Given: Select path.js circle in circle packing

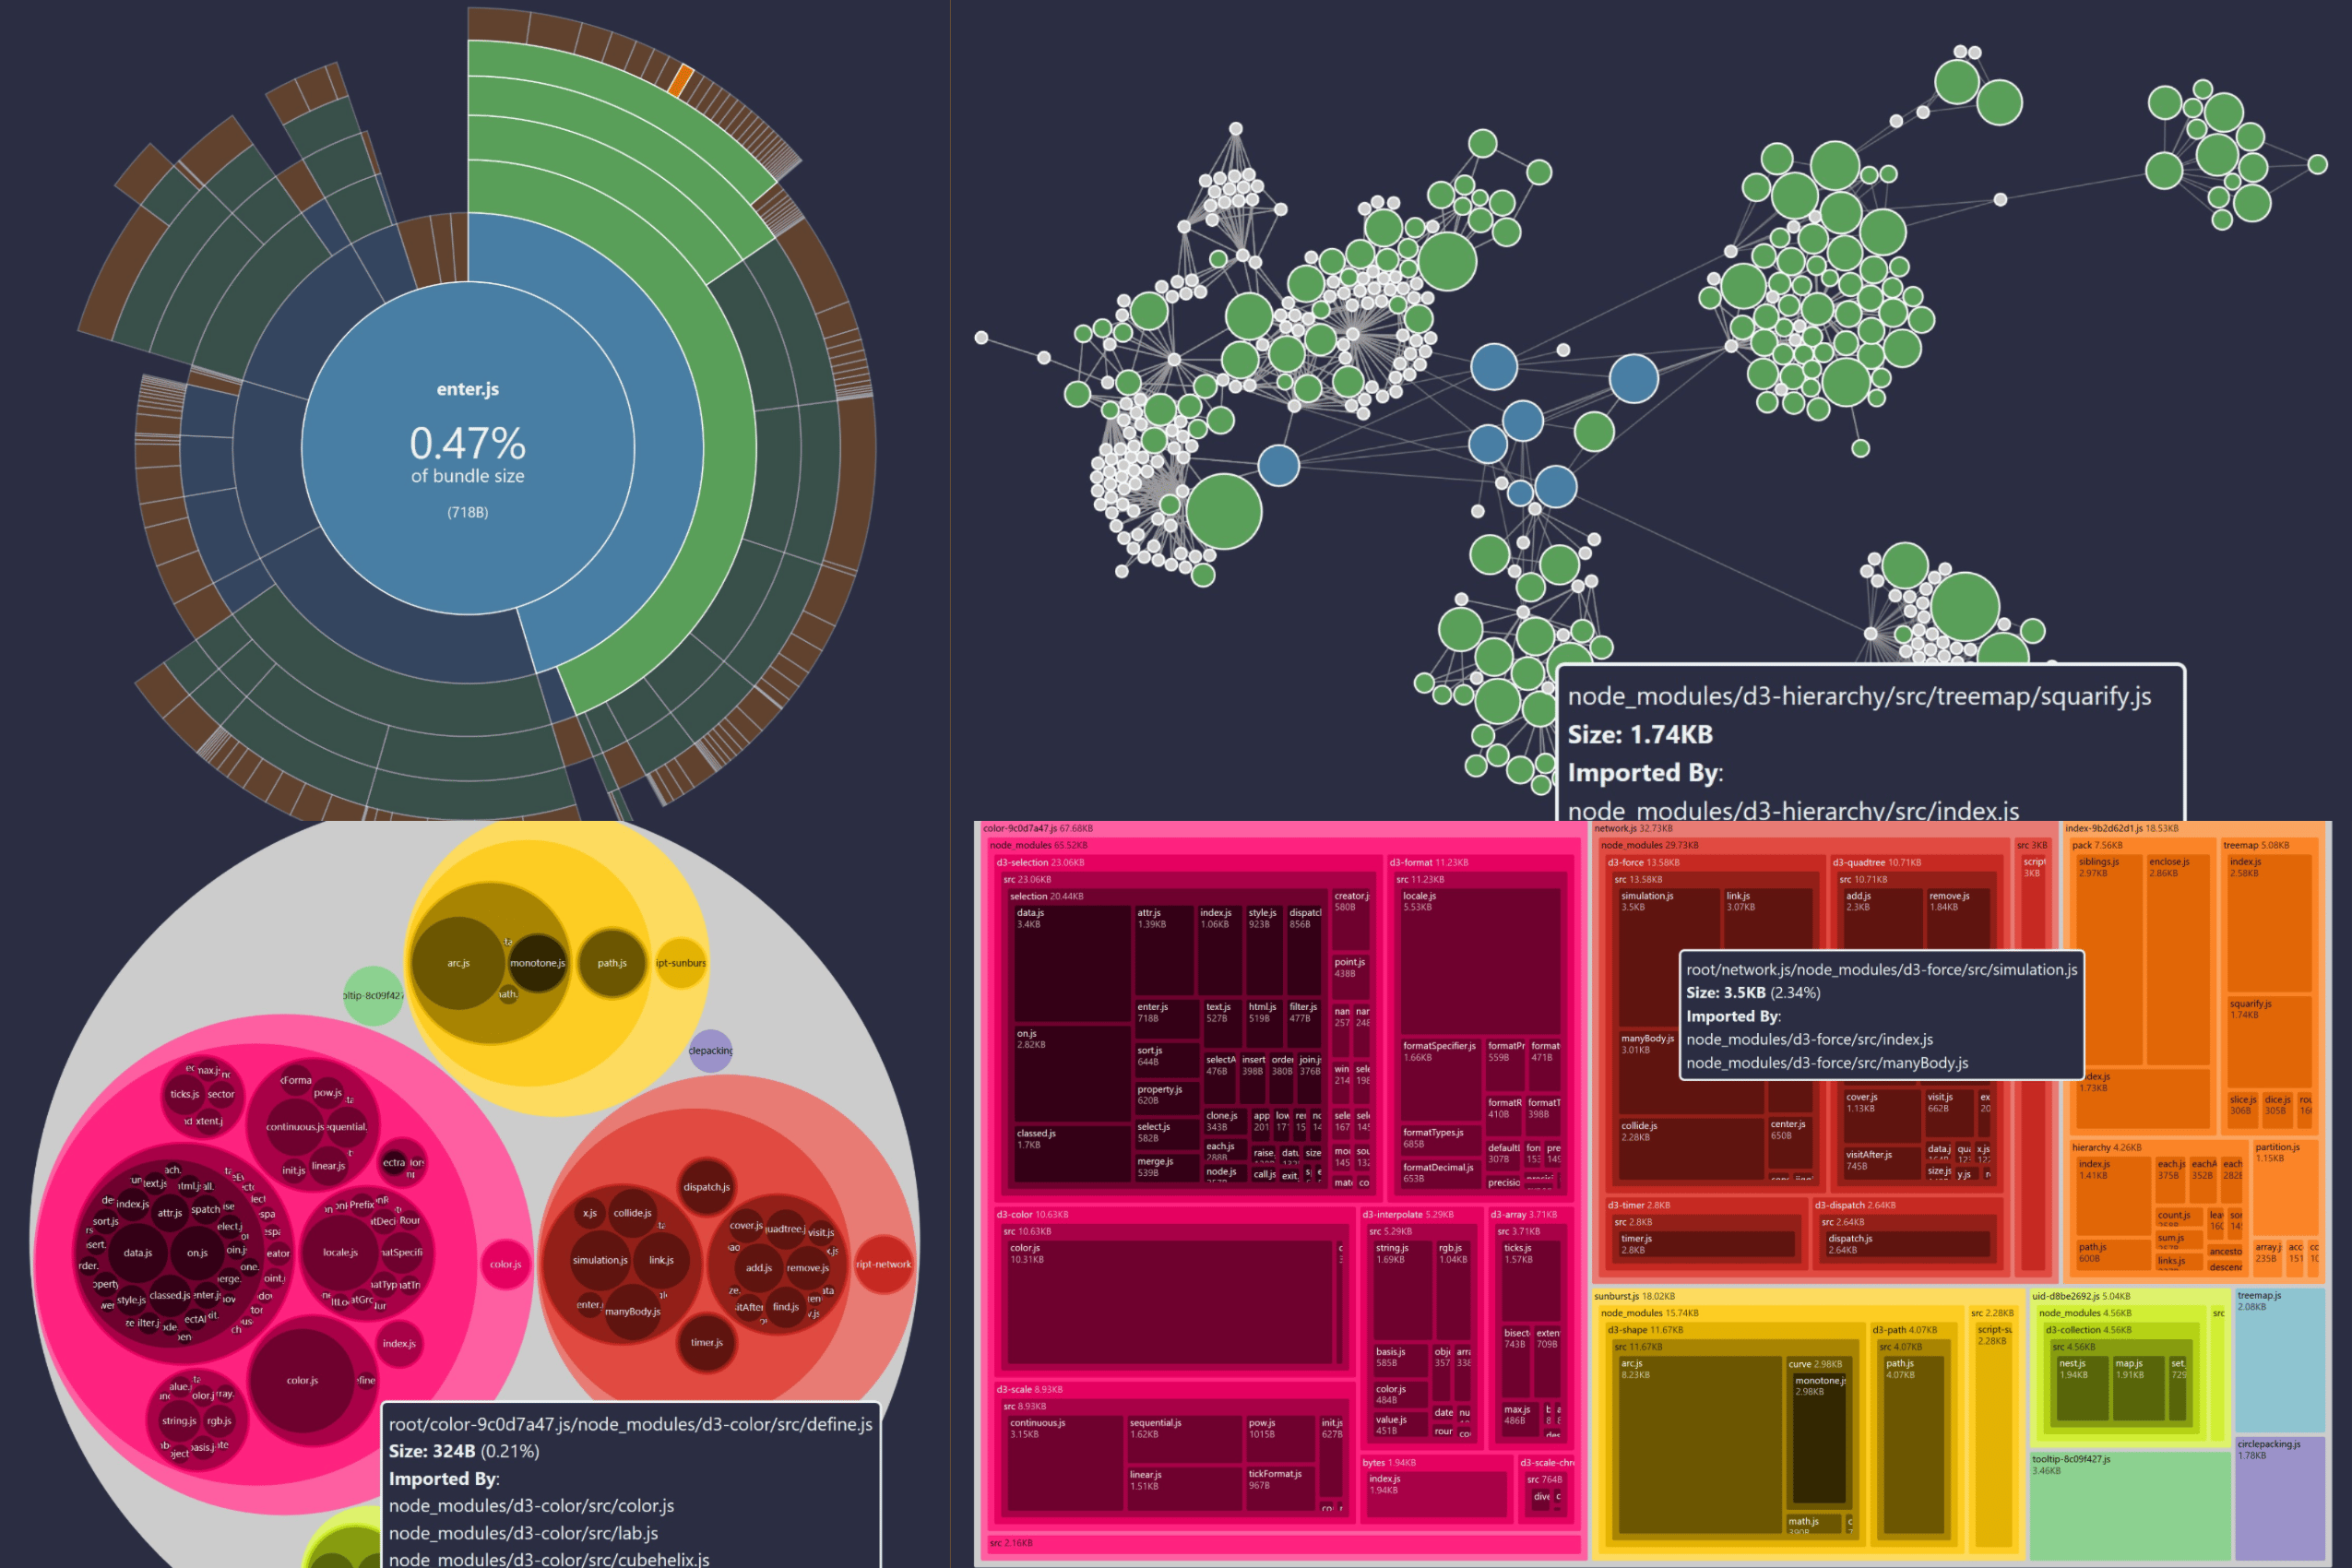Looking at the screenshot, I should tap(612, 963).
